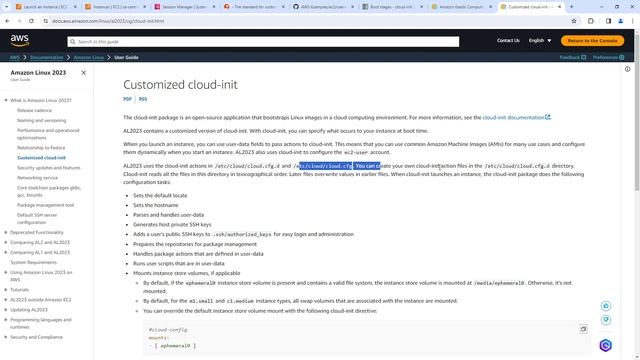Open the RSS feed link
The width and height of the screenshot is (640, 360).
point(142,99)
